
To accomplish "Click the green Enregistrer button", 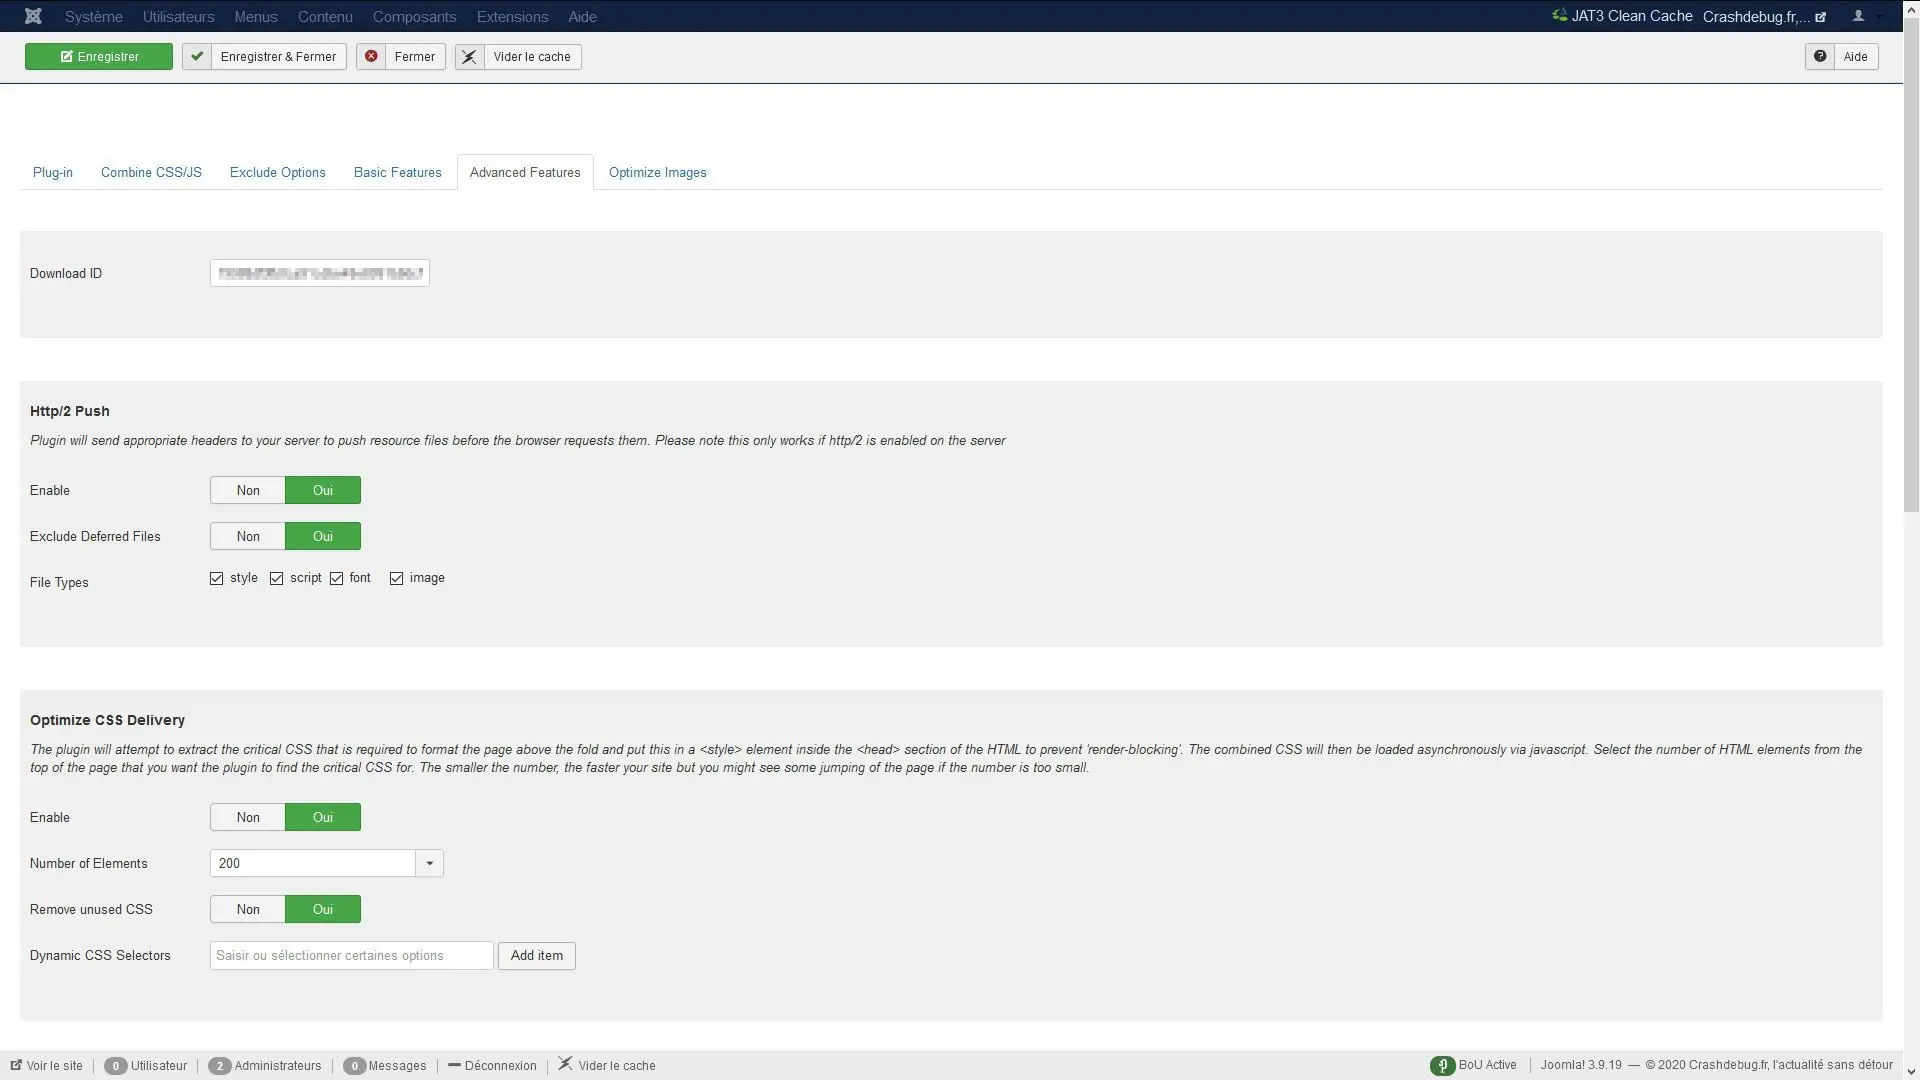I will 99,57.
